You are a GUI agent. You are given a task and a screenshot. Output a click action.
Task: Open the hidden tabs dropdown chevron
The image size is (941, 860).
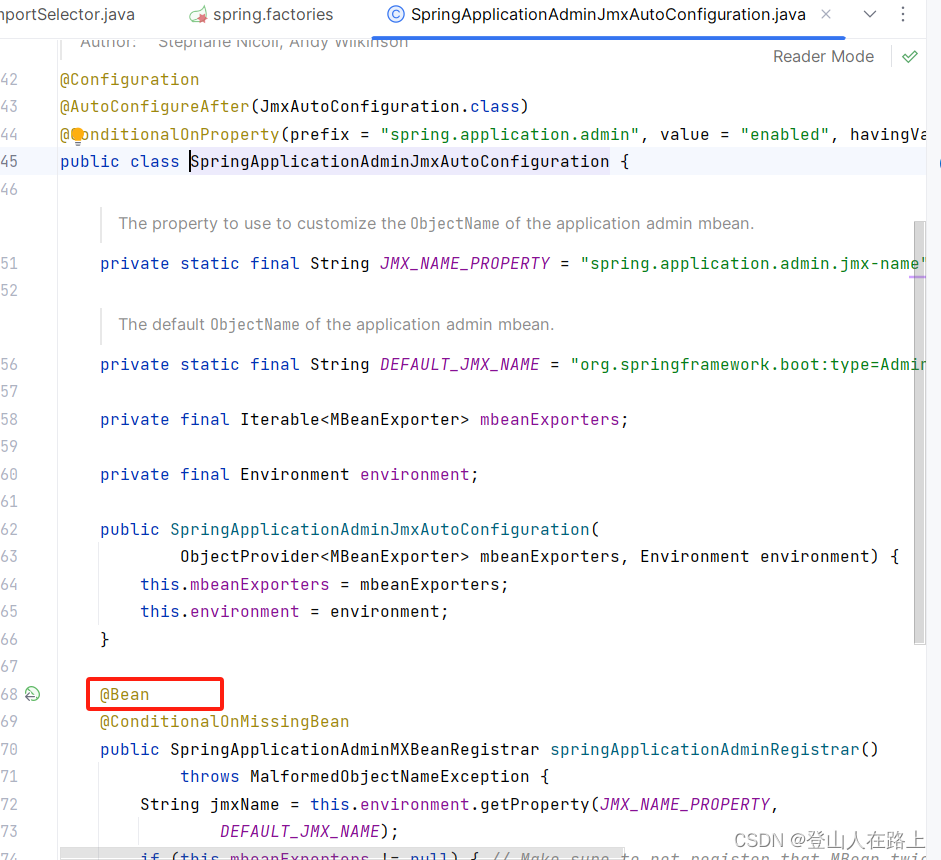click(870, 14)
